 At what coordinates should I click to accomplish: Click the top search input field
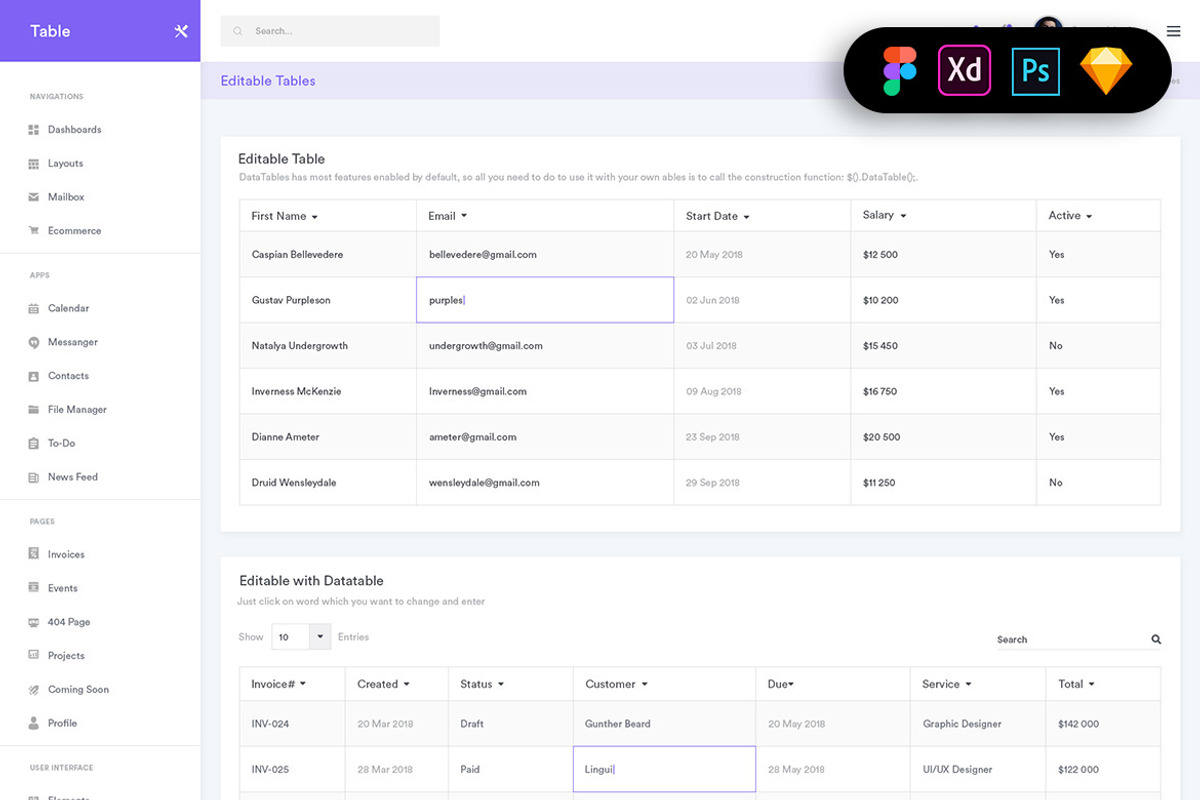tap(330, 31)
